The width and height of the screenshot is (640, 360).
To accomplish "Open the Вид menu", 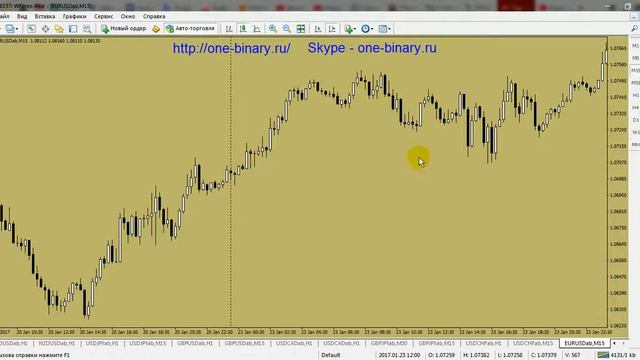I will (x=22, y=16).
